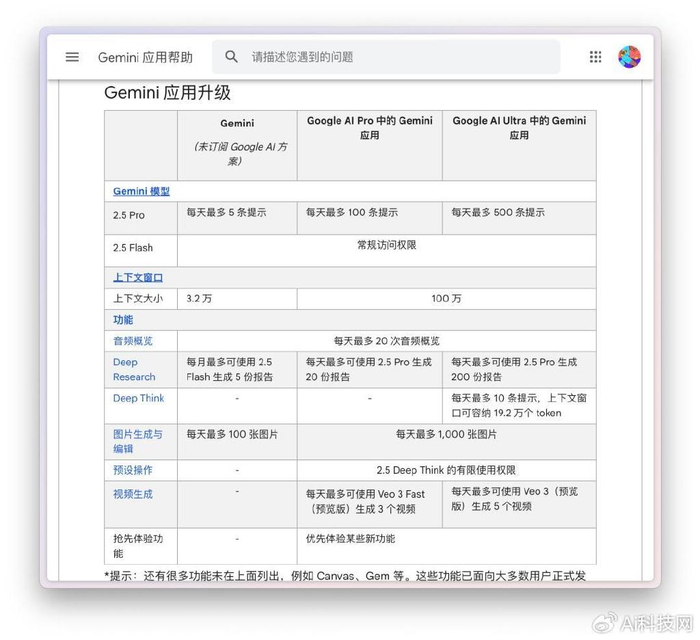Screen dimensions: 700x640
Task: Open the hamburger main menu
Action: pyautogui.click(x=72, y=57)
